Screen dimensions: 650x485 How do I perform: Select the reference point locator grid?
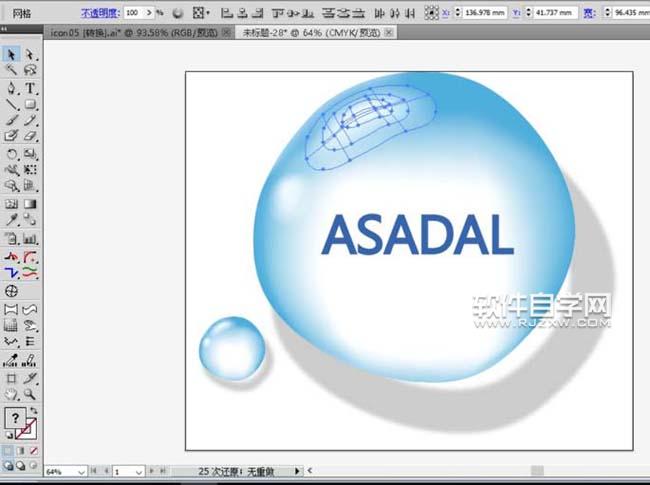(x=431, y=13)
